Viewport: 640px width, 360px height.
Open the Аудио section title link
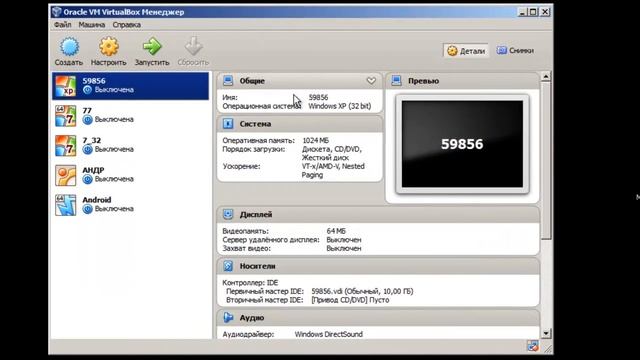tap(251, 318)
